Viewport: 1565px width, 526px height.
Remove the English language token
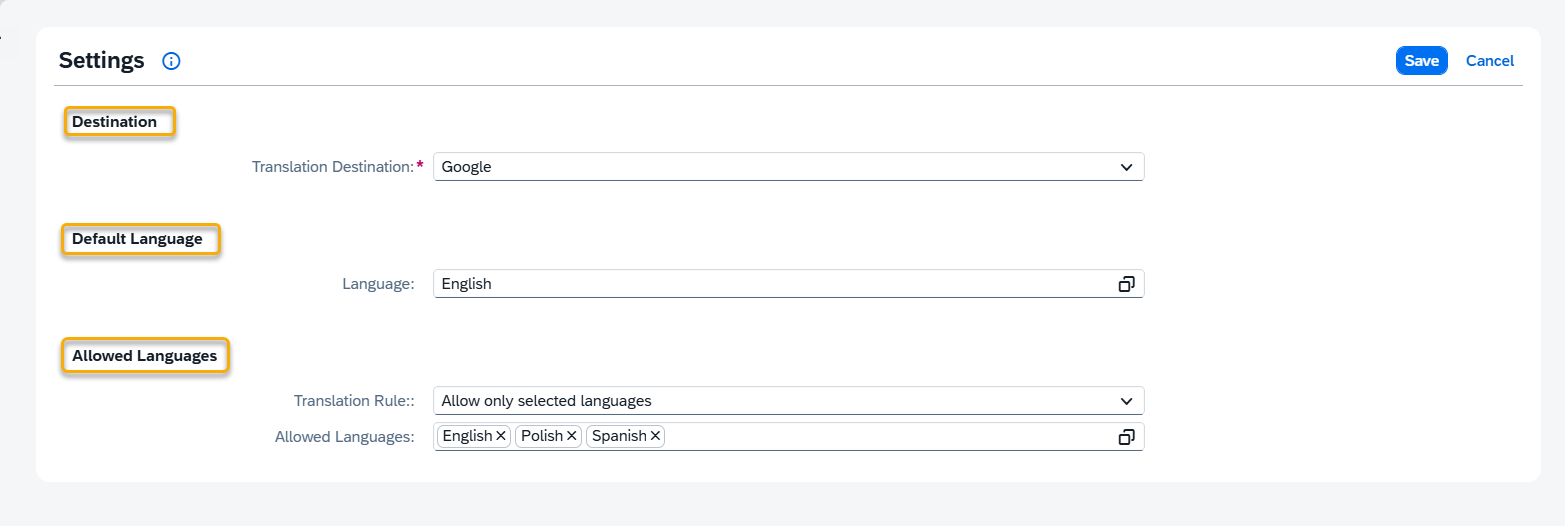click(501, 436)
